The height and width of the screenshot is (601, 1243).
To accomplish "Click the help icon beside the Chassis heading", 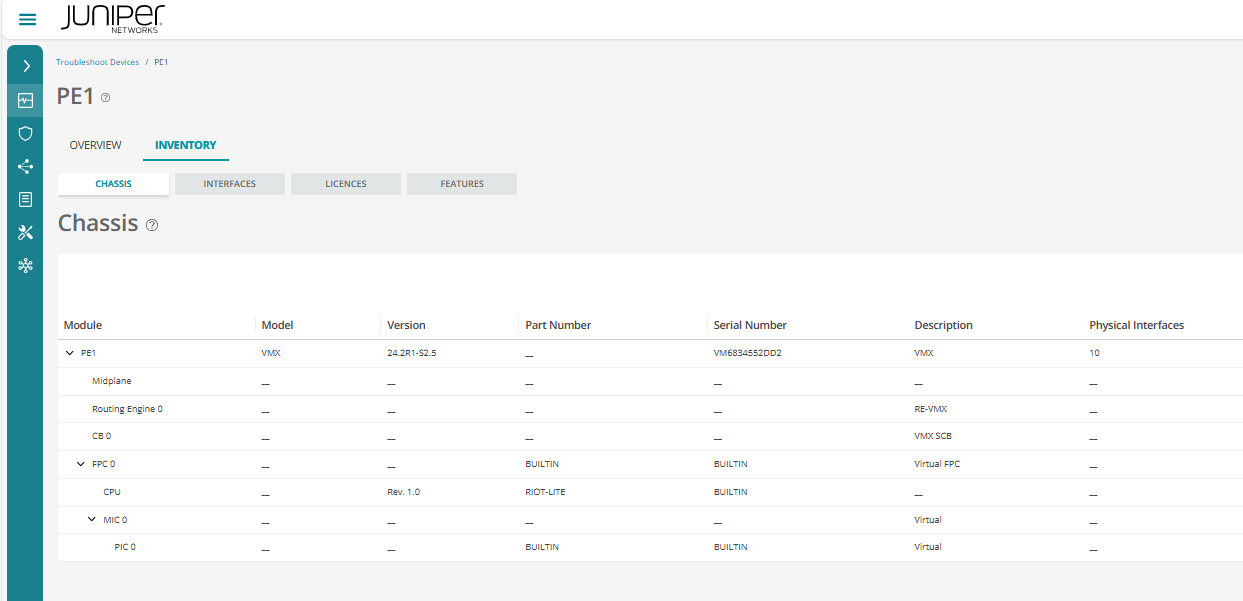I will 152,225.
